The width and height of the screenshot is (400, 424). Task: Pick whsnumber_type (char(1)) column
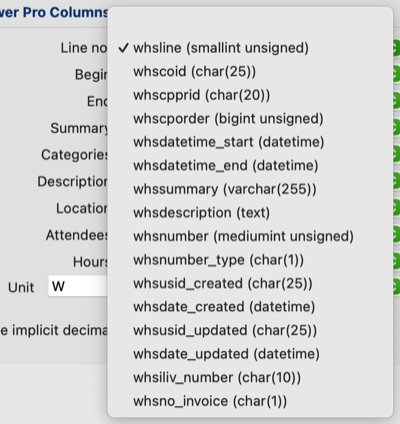250,260
